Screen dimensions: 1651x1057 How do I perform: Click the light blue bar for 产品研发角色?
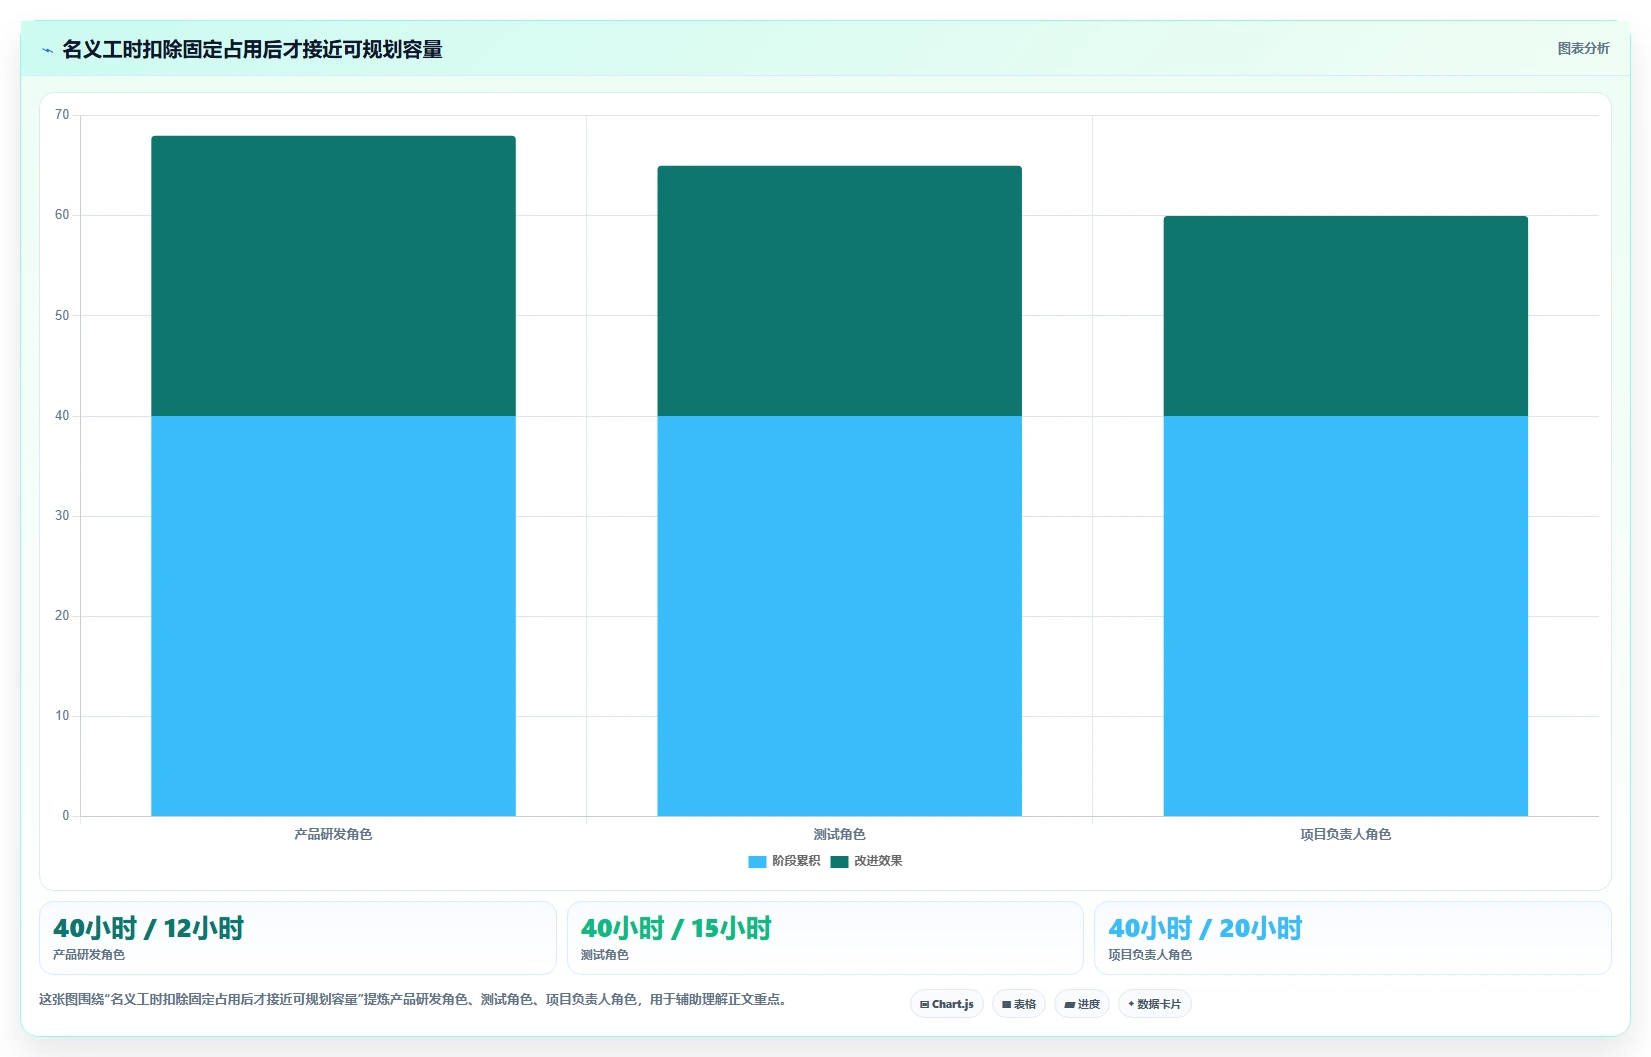[333, 616]
